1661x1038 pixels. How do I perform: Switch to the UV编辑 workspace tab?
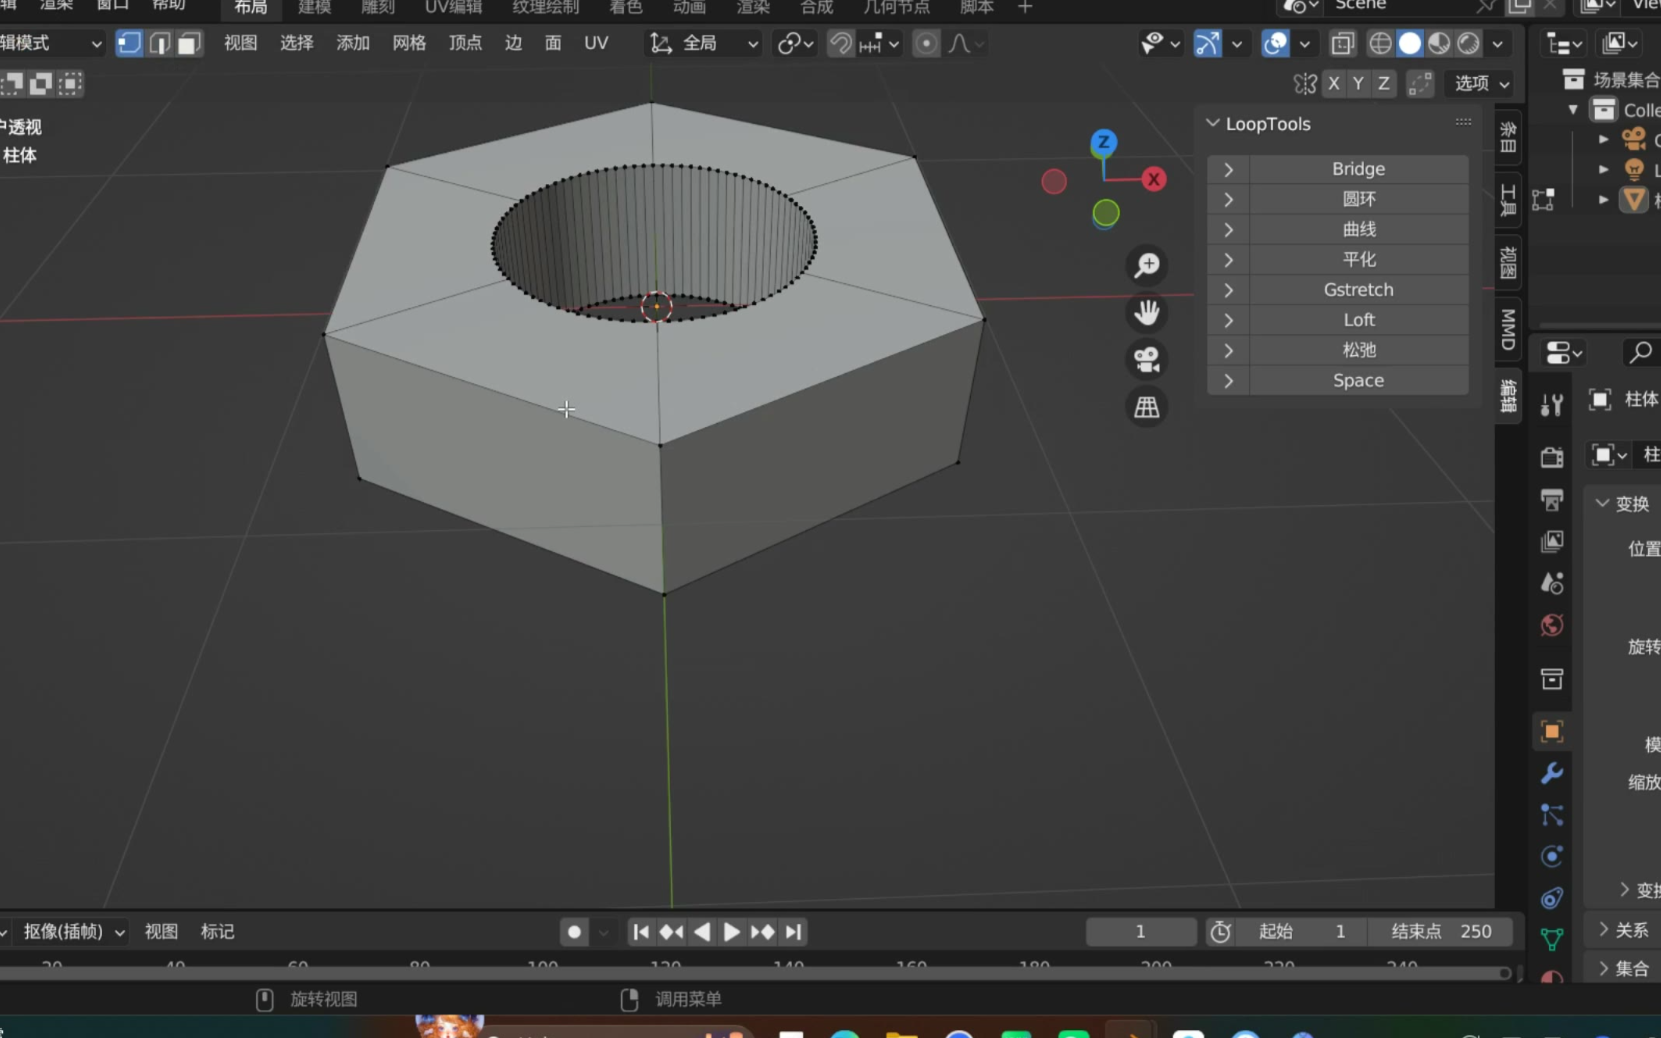(x=453, y=7)
